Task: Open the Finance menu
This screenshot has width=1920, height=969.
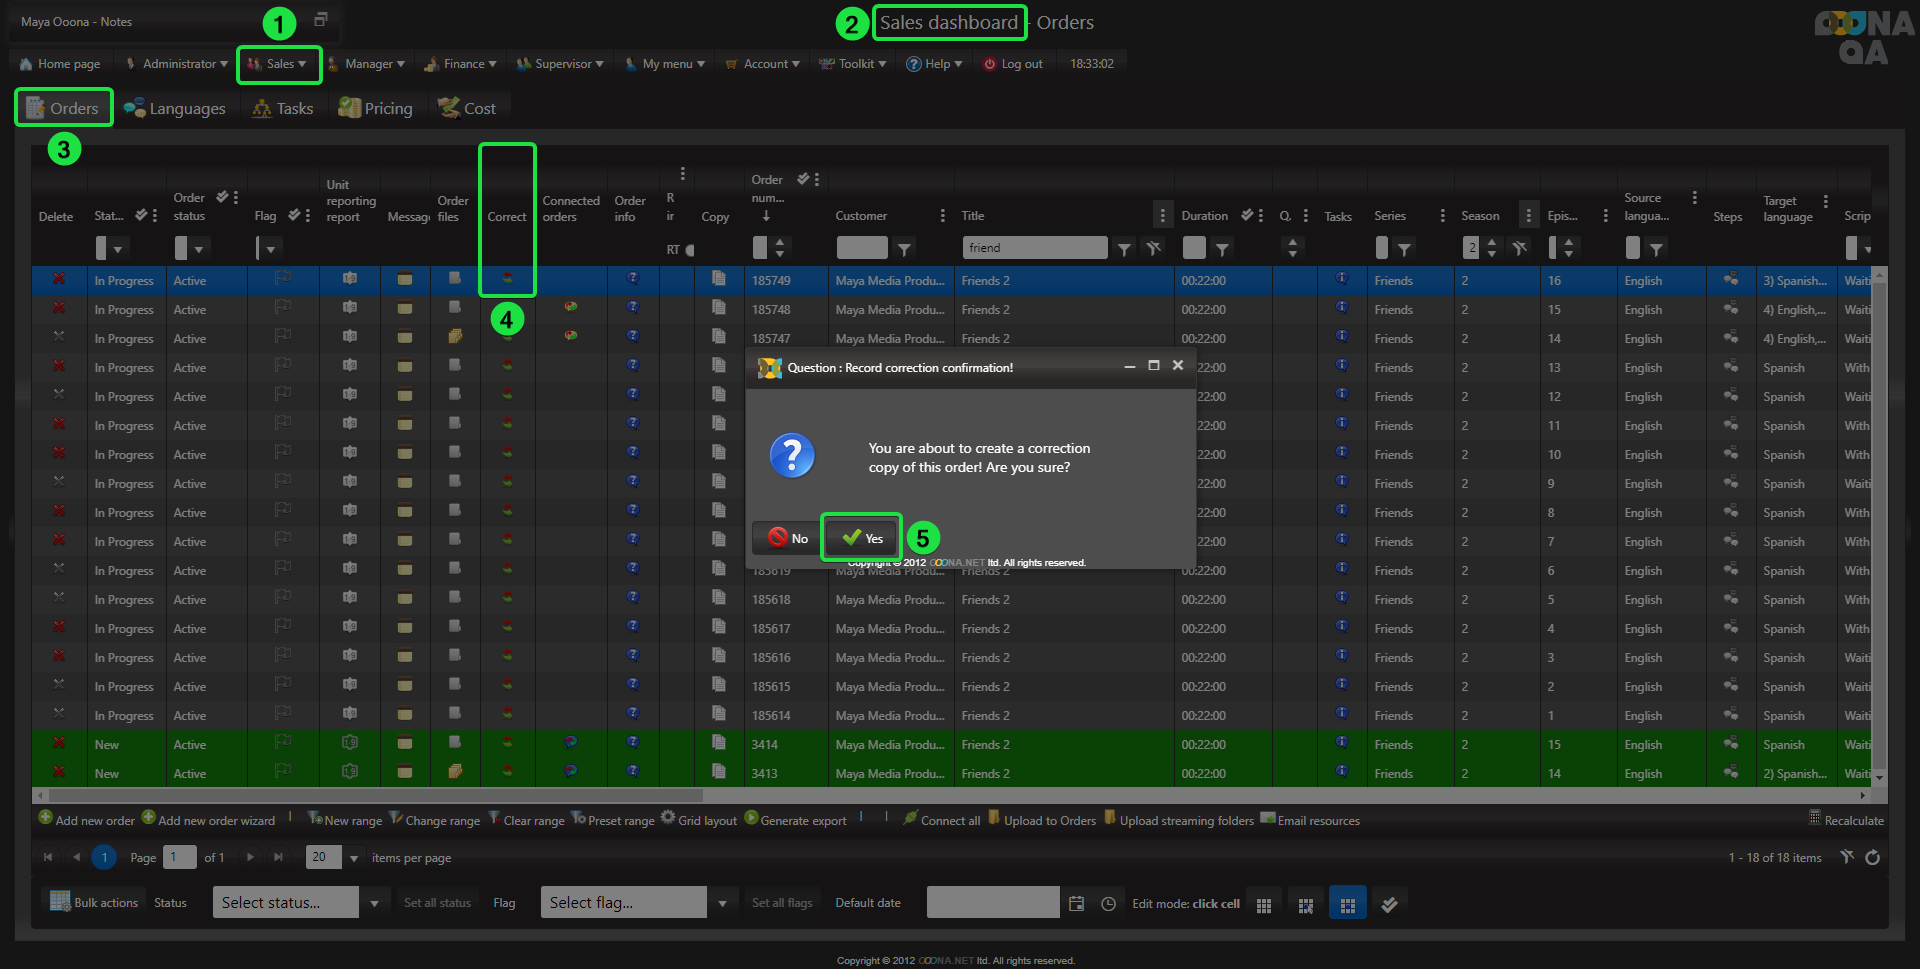Action: pyautogui.click(x=462, y=64)
